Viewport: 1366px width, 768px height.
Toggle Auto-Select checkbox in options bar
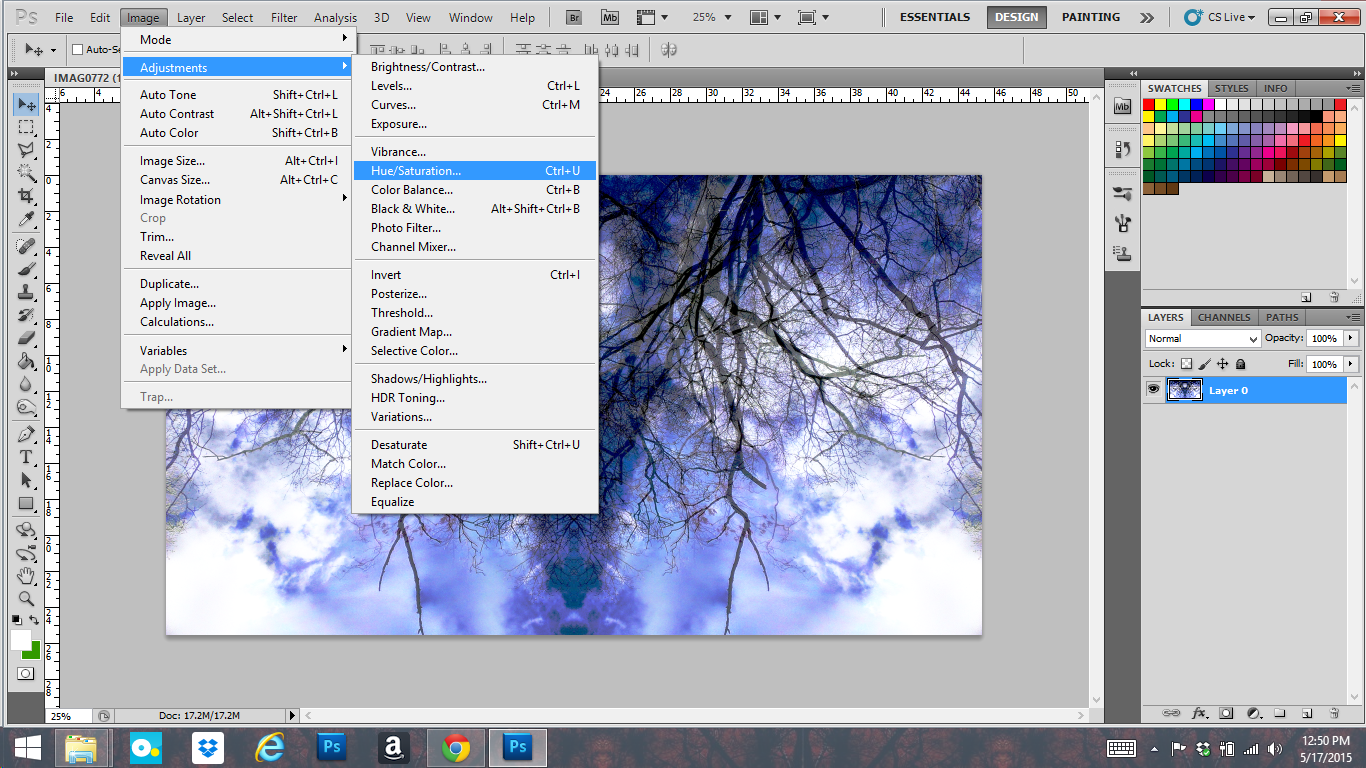coord(78,49)
